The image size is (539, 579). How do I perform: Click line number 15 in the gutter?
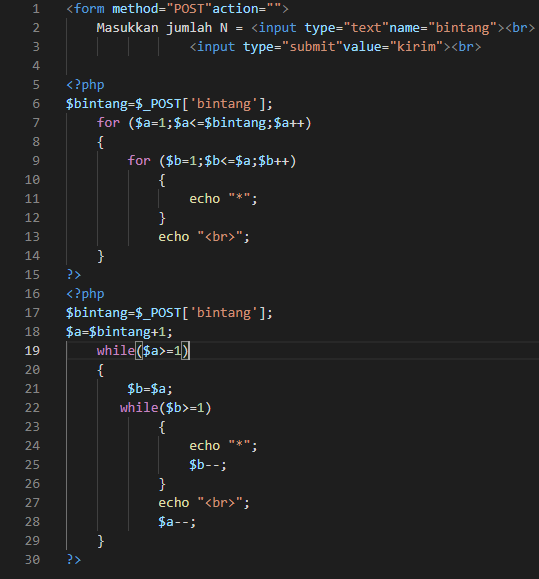pyautogui.click(x=32, y=275)
